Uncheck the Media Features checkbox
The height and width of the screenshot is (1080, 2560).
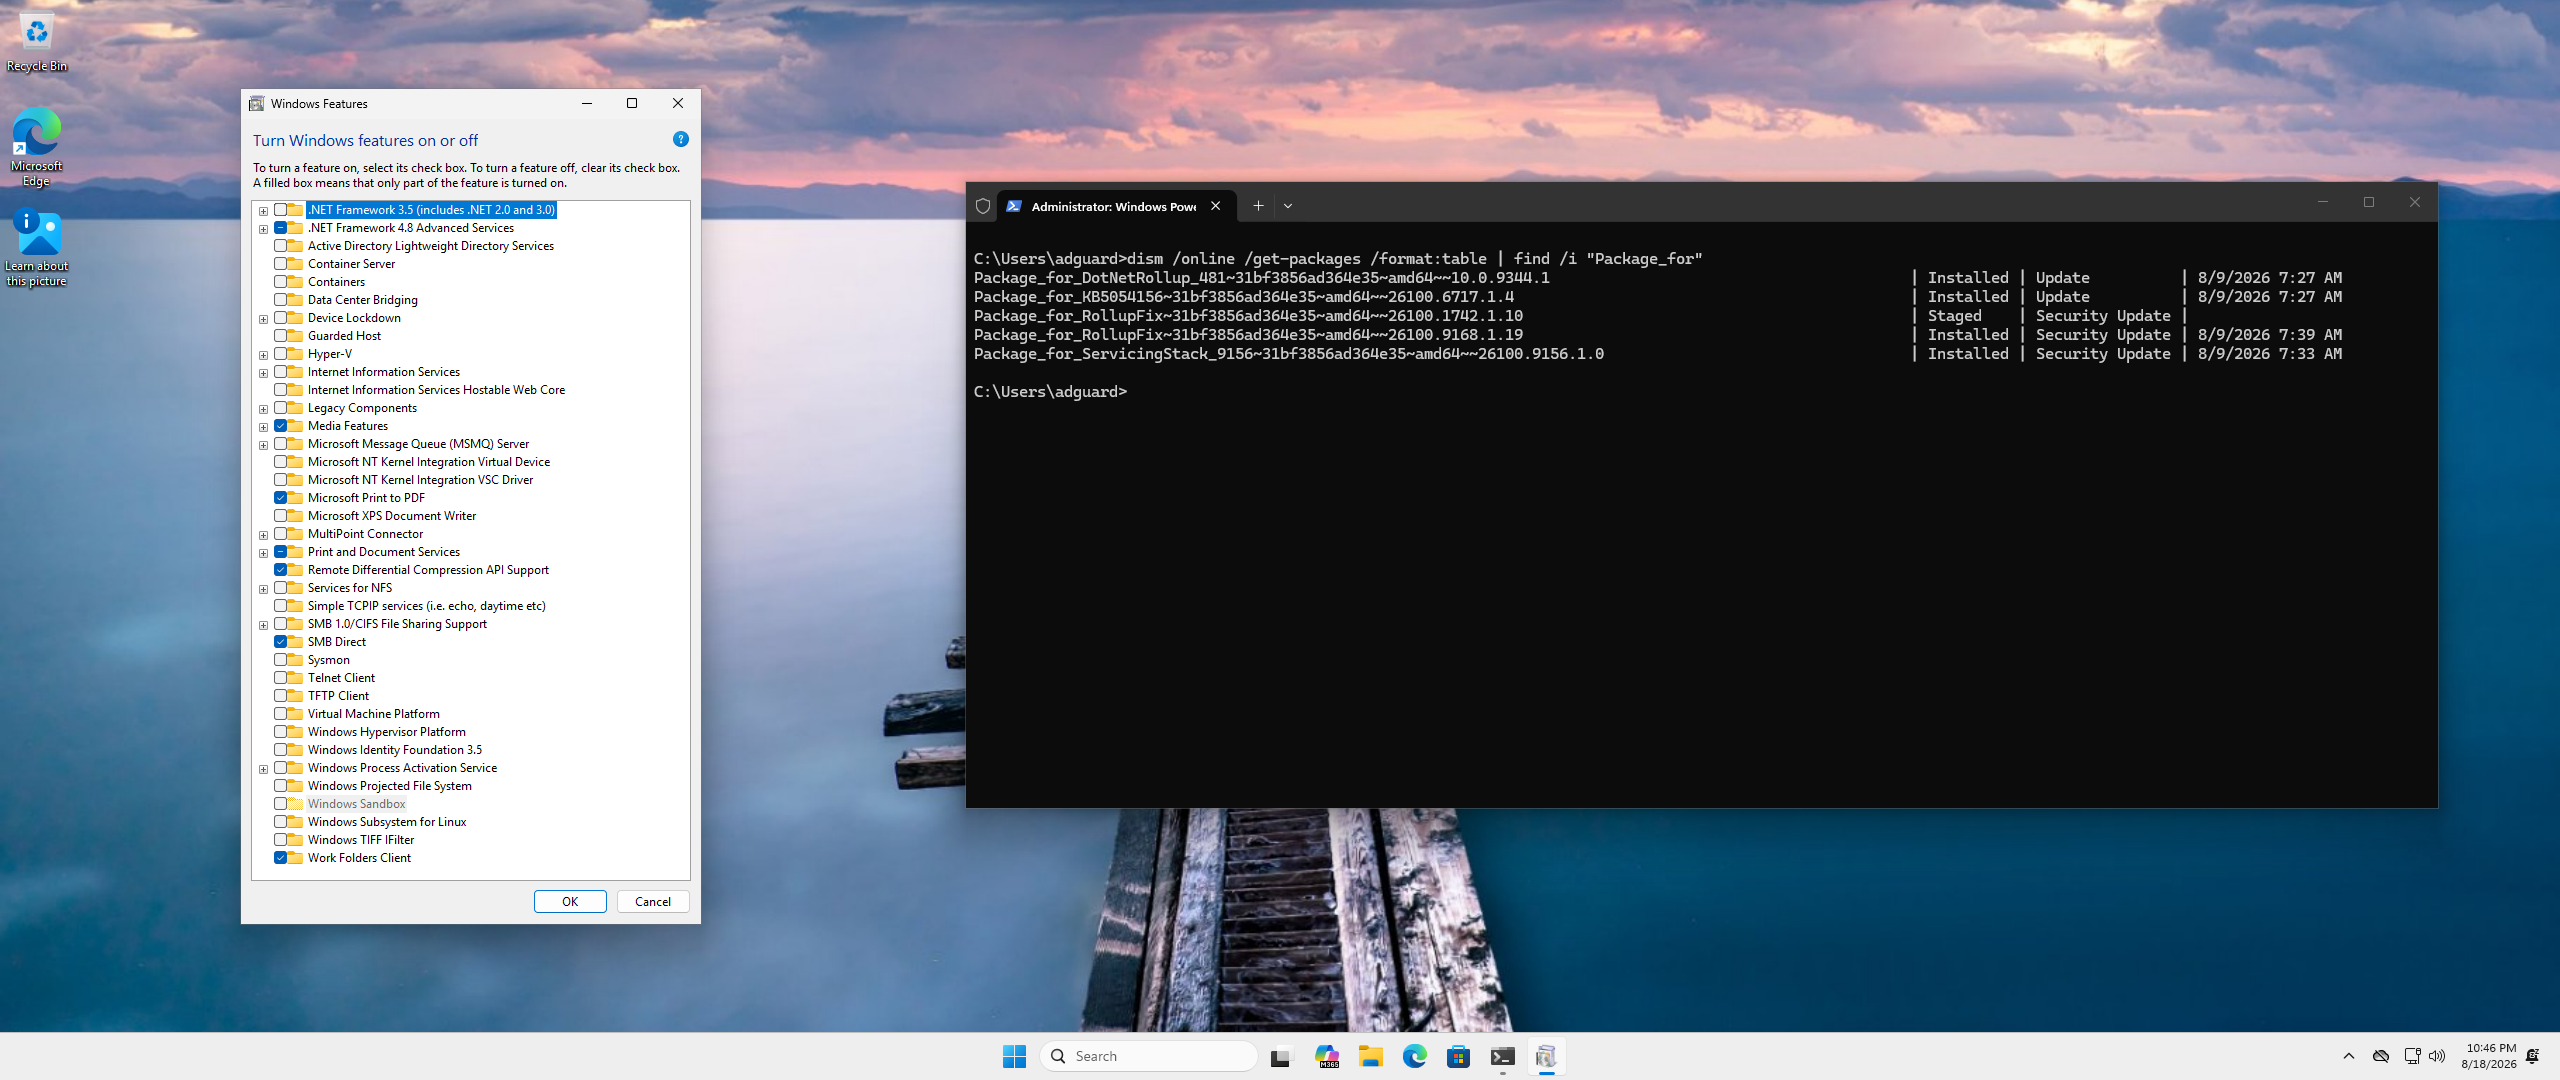click(281, 426)
